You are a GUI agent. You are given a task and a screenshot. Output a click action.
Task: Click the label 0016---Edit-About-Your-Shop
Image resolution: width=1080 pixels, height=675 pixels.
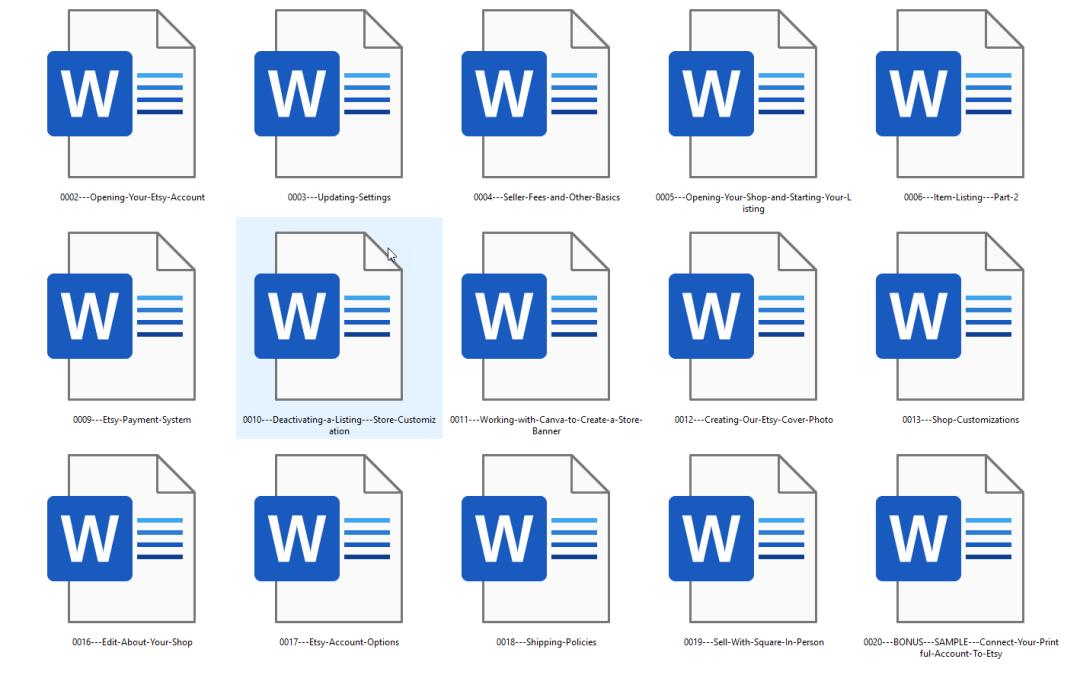pos(132,642)
